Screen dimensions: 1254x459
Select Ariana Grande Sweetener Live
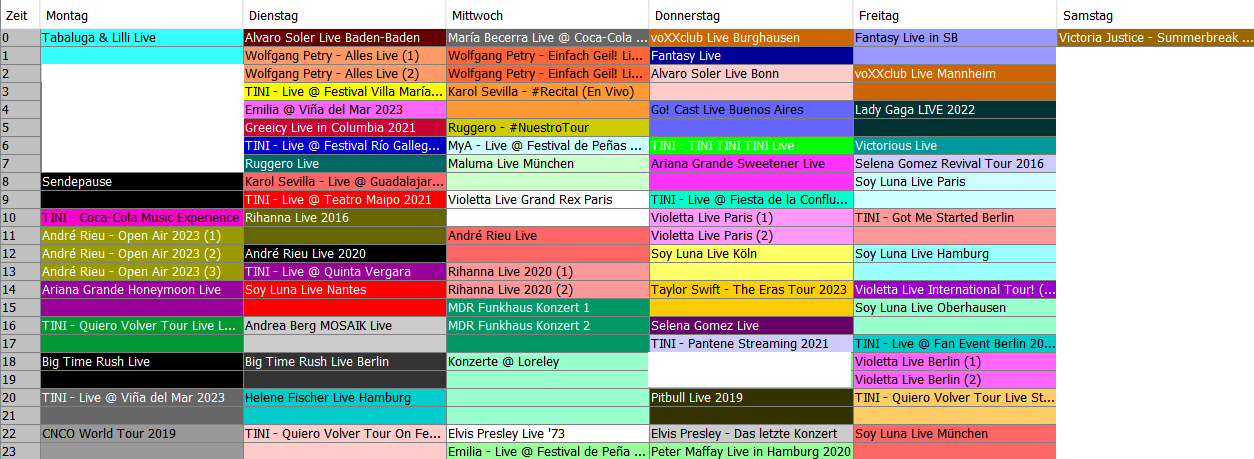(750, 164)
